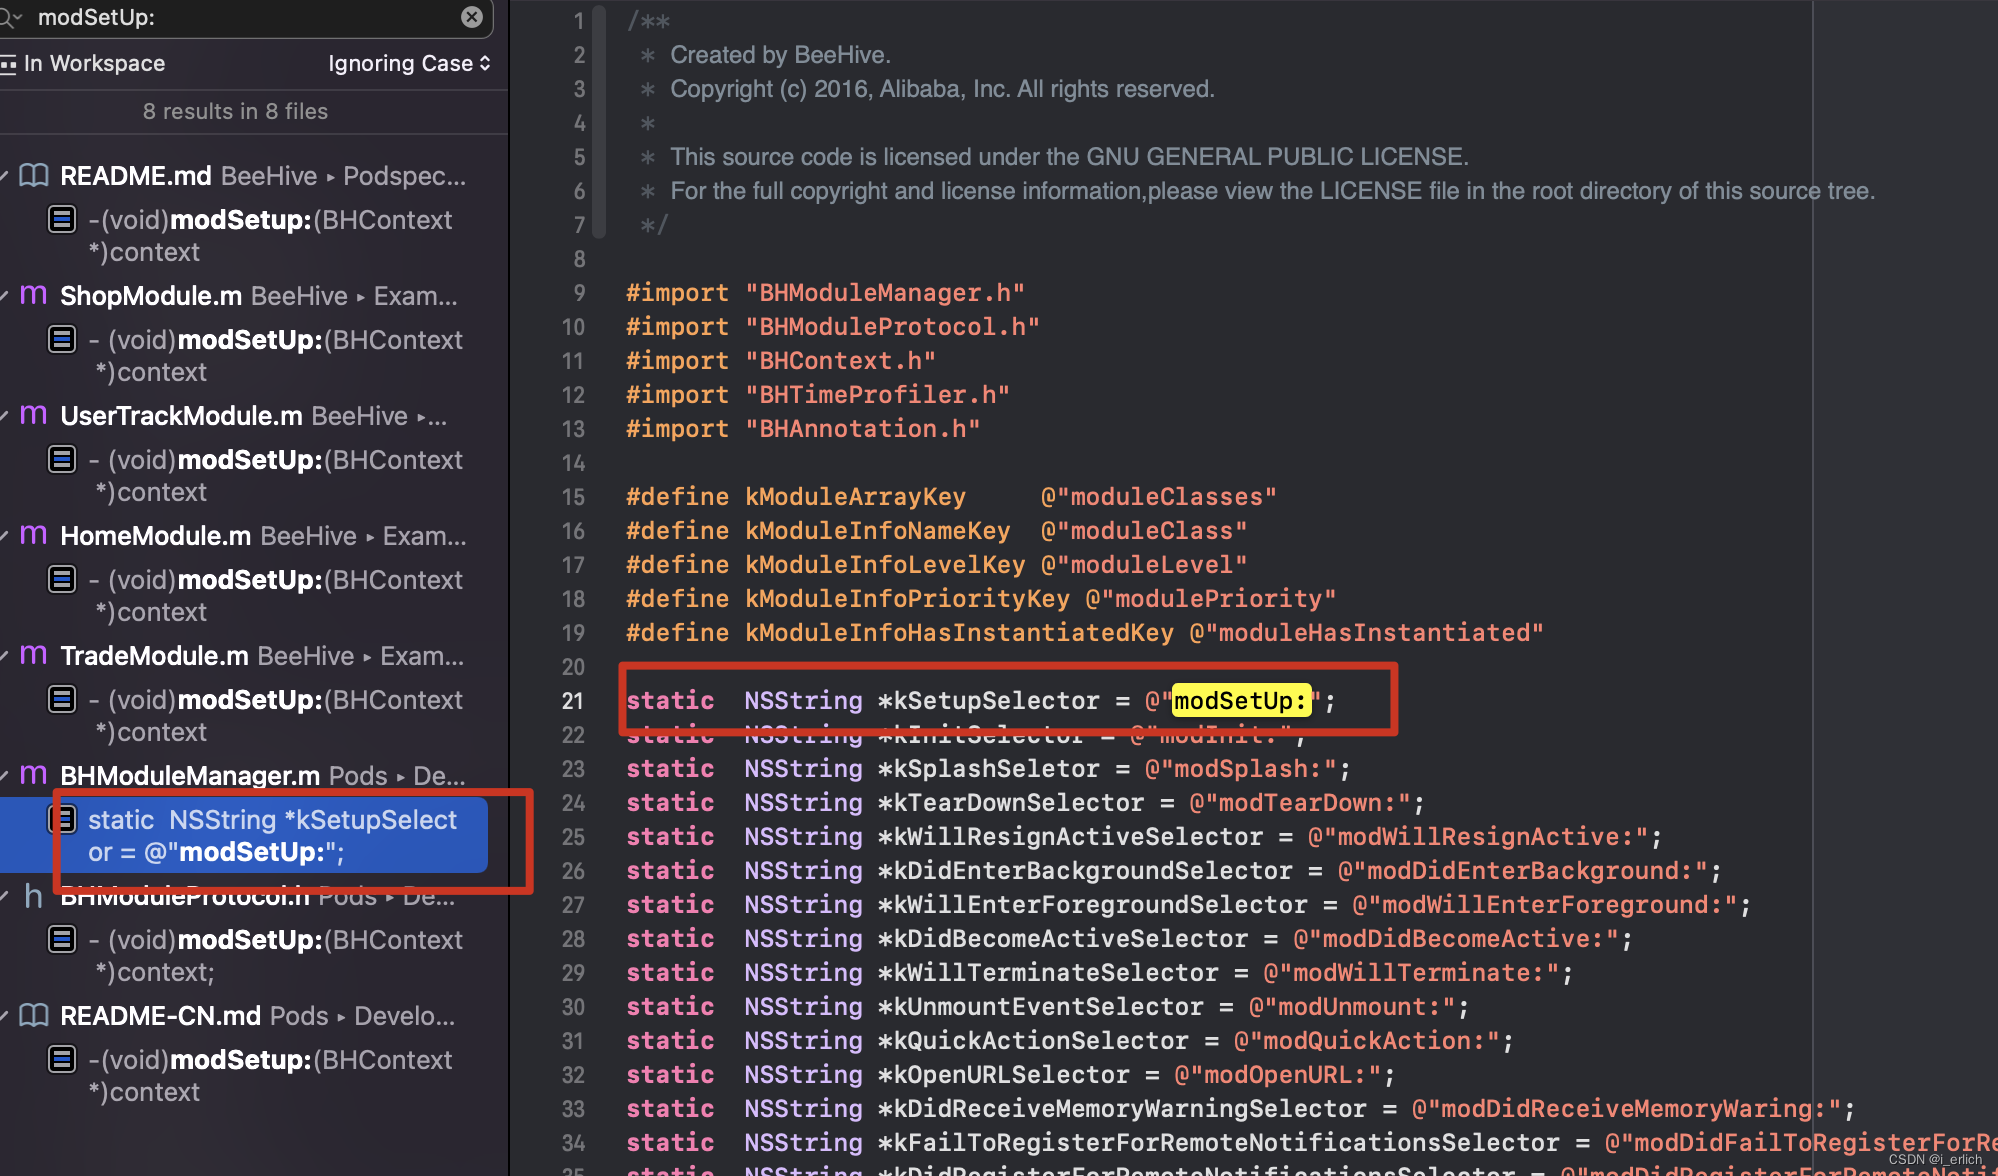This screenshot has width=1998, height=1176.
Task: Click the kUnmountEventSelector declaration line
Action: click(x=1048, y=1007)
